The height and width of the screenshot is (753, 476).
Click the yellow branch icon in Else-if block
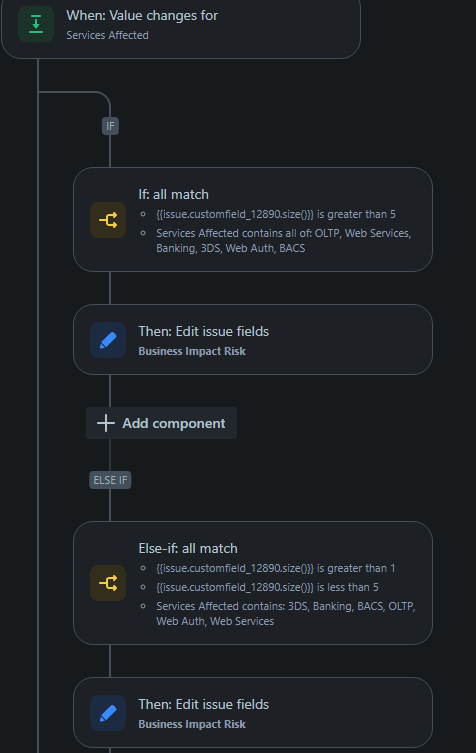coord(108,583)
